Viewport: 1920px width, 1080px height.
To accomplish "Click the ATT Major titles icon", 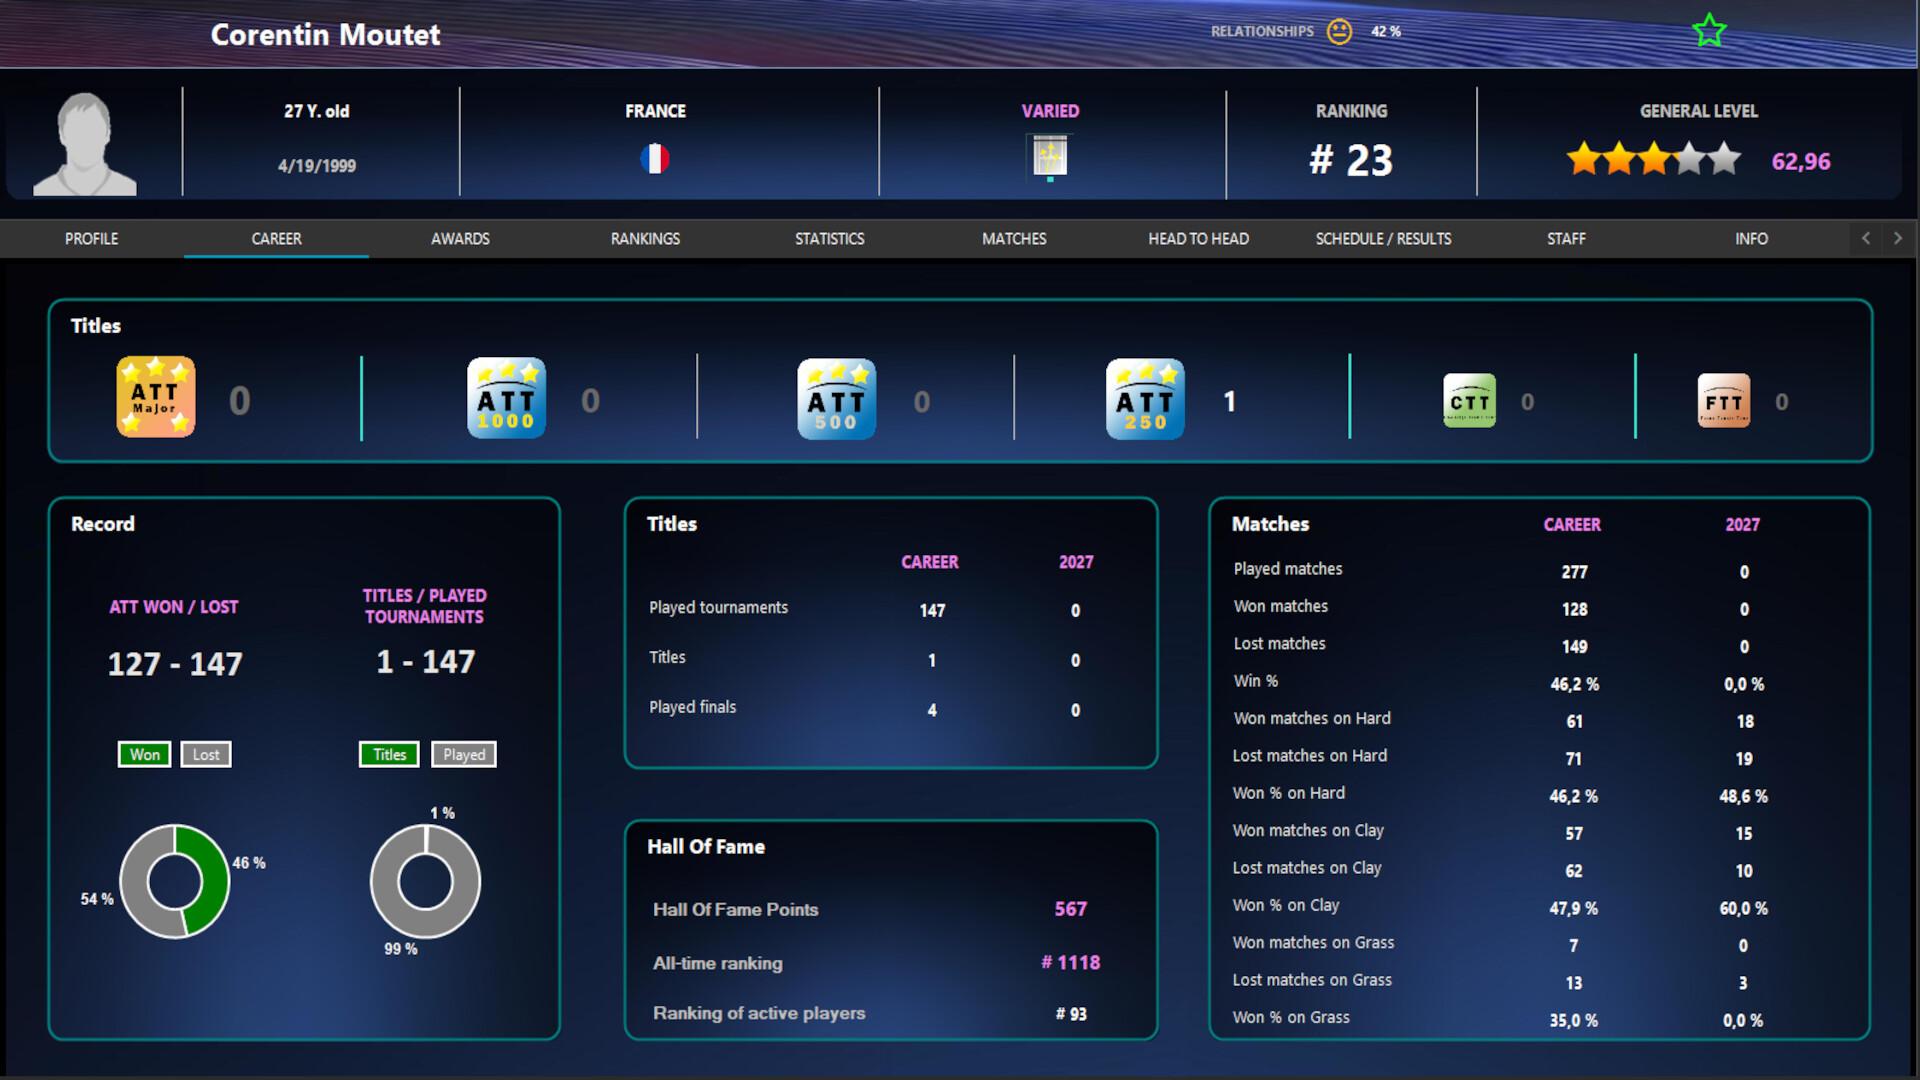I will point(155,397).
